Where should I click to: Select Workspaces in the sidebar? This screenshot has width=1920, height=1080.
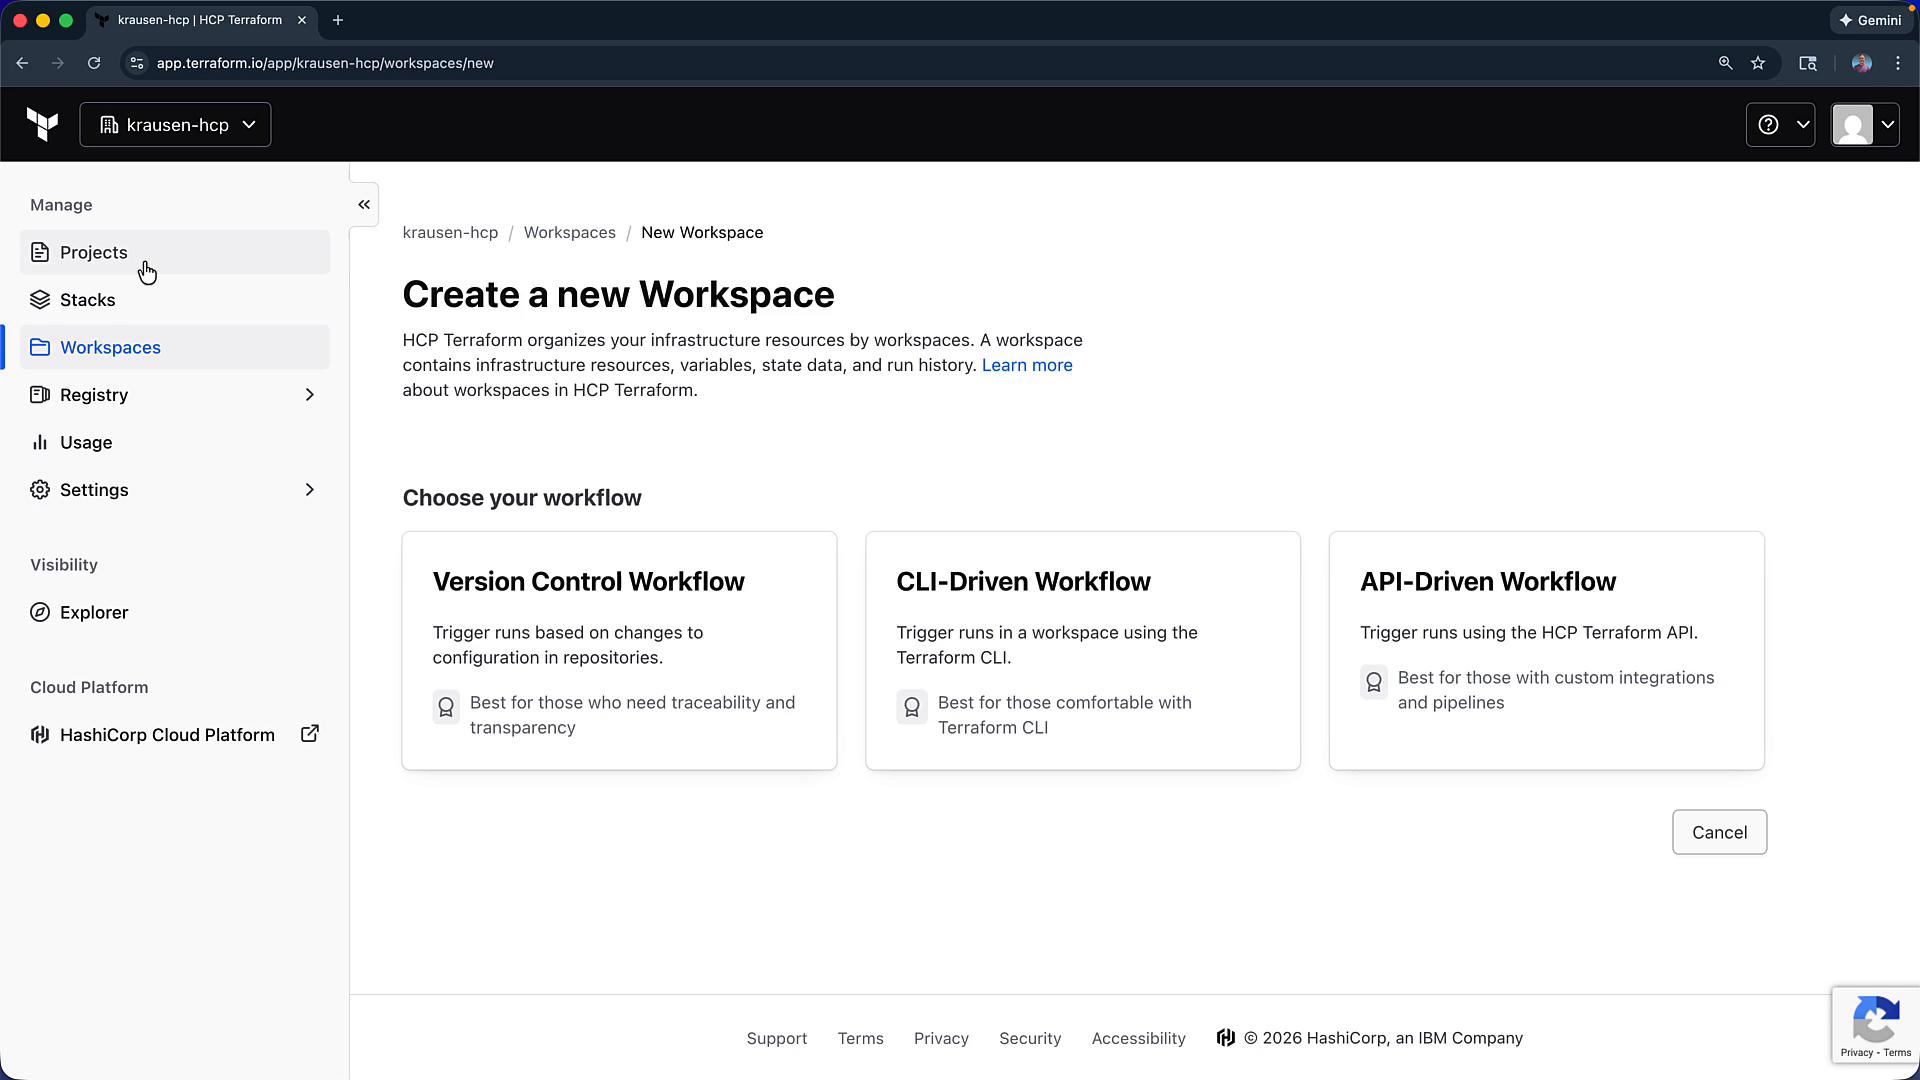tap(175, 347)
